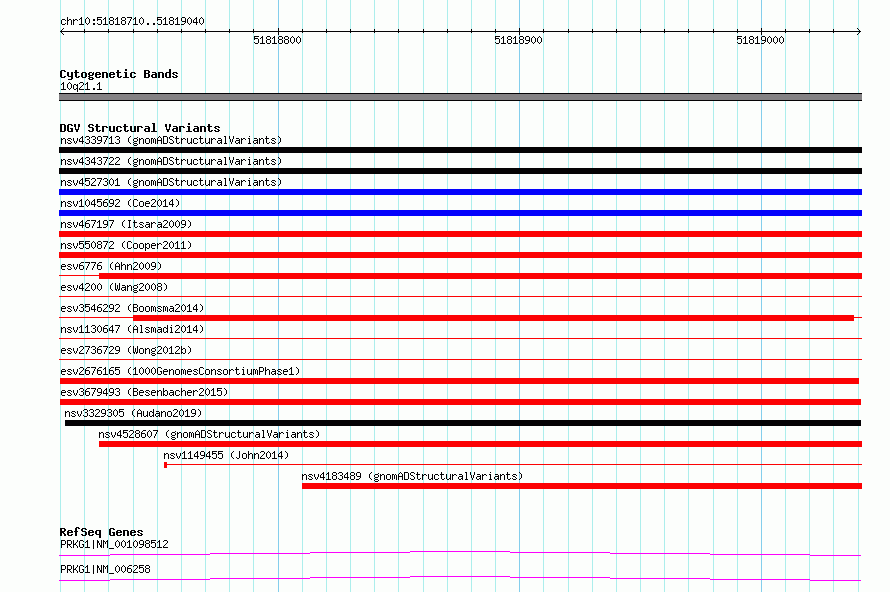Select the red Besenbacher2015 variant bar
This screenshot has width=890, height=592.
(x=460, y=402)
